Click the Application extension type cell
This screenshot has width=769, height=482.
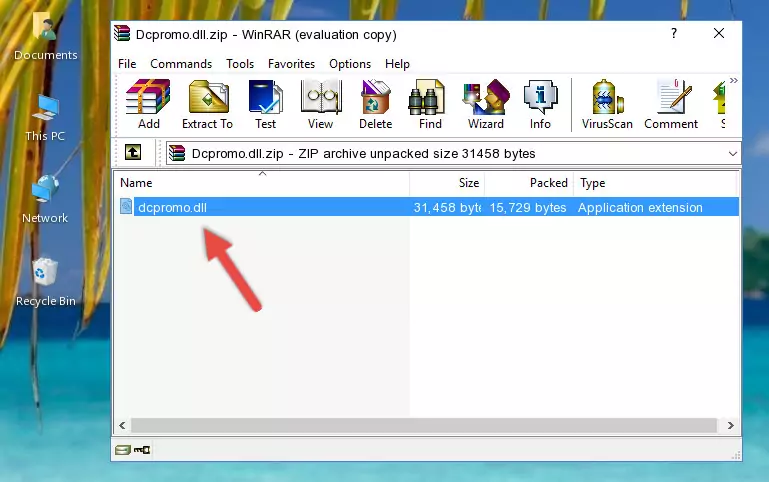coord(640,207)
